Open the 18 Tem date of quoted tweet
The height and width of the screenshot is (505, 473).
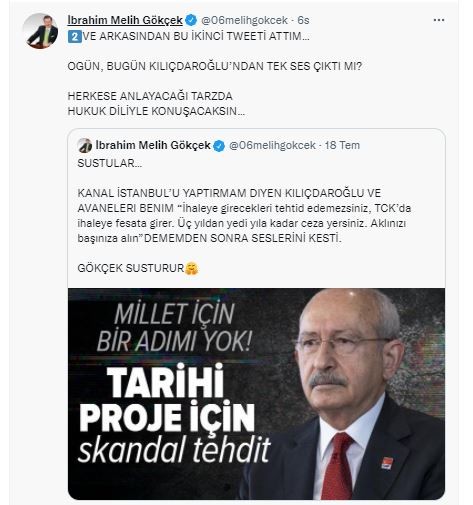tap(342, 145)
